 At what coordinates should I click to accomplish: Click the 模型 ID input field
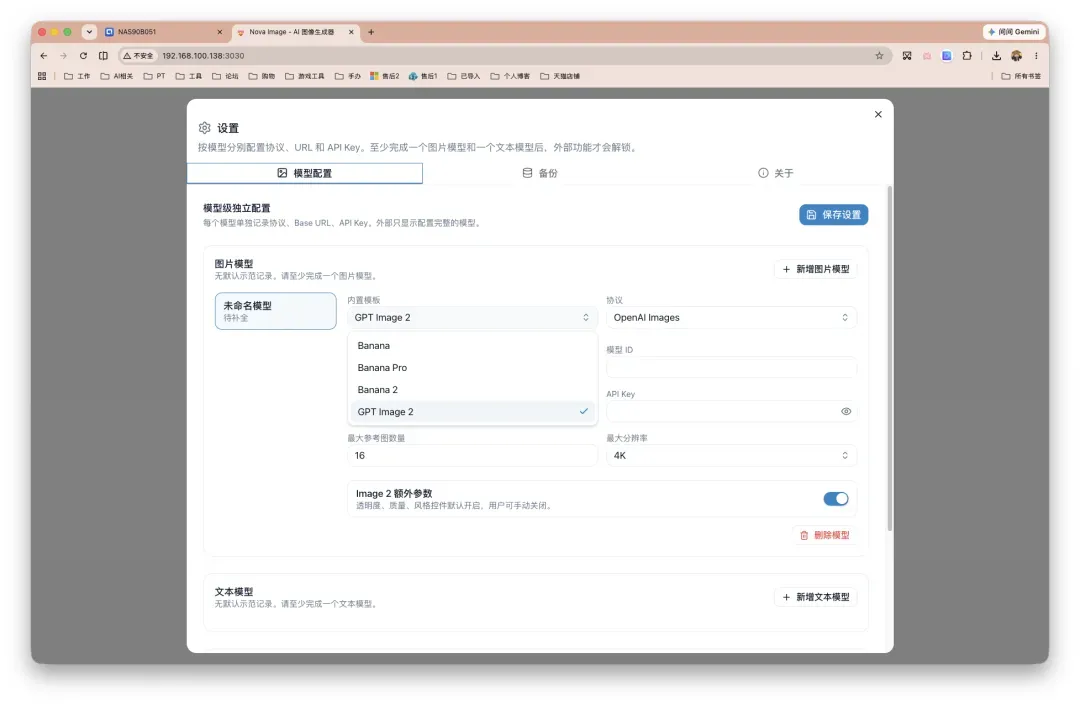pos(731,368)
